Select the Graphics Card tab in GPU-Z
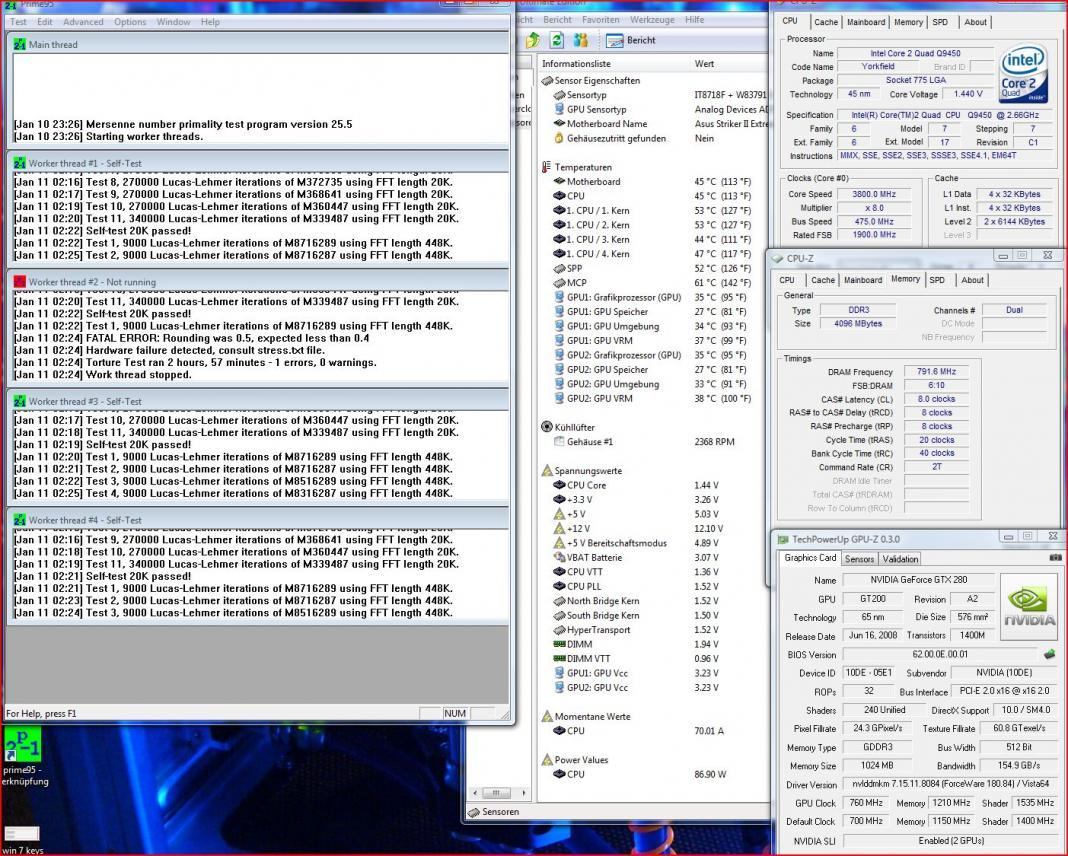Screen dimensions: 1068x856 810,558
